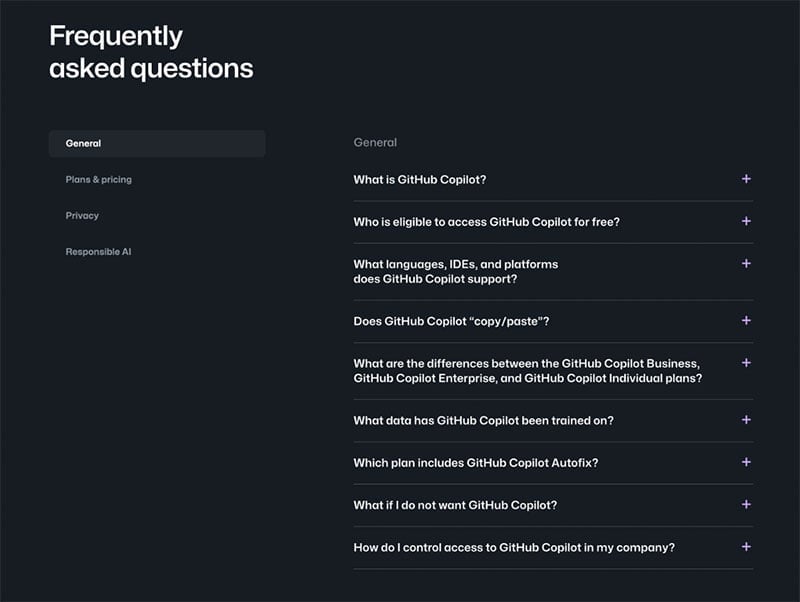Viewport: 800px width, 602px height.
Task: Expand the "What is GitHub Copilot?" question
Action: pos(419,180)
